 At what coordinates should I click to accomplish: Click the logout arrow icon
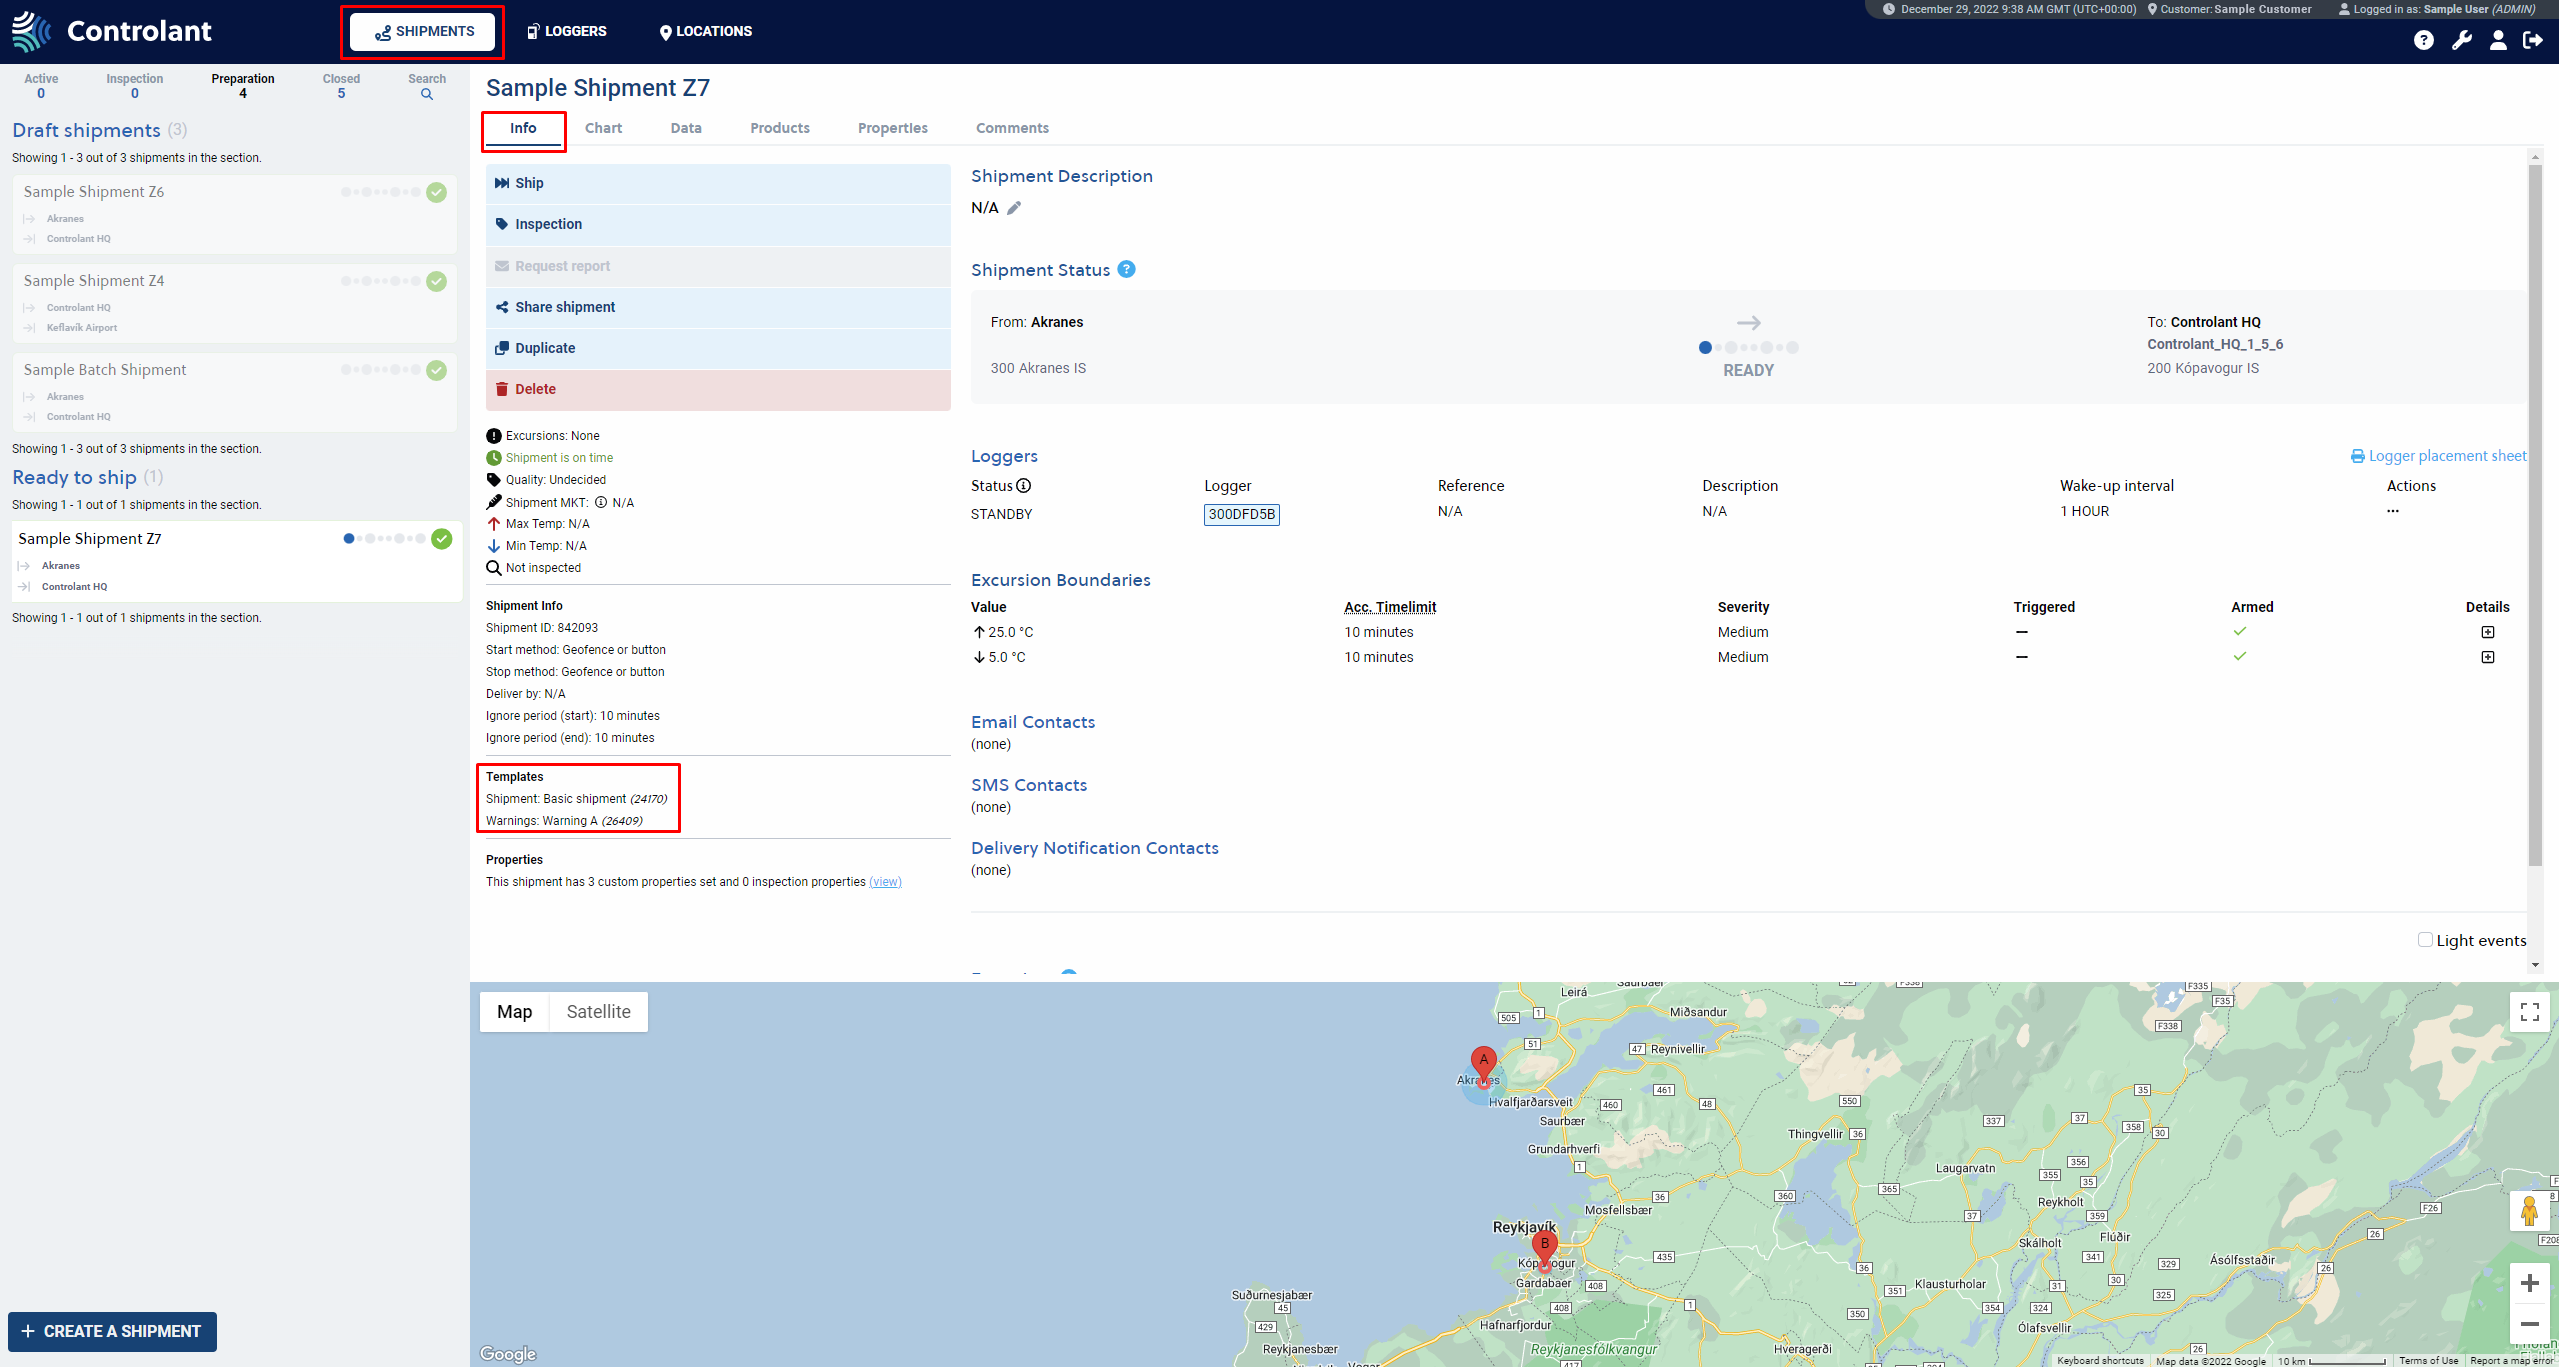coord(2533,40)
